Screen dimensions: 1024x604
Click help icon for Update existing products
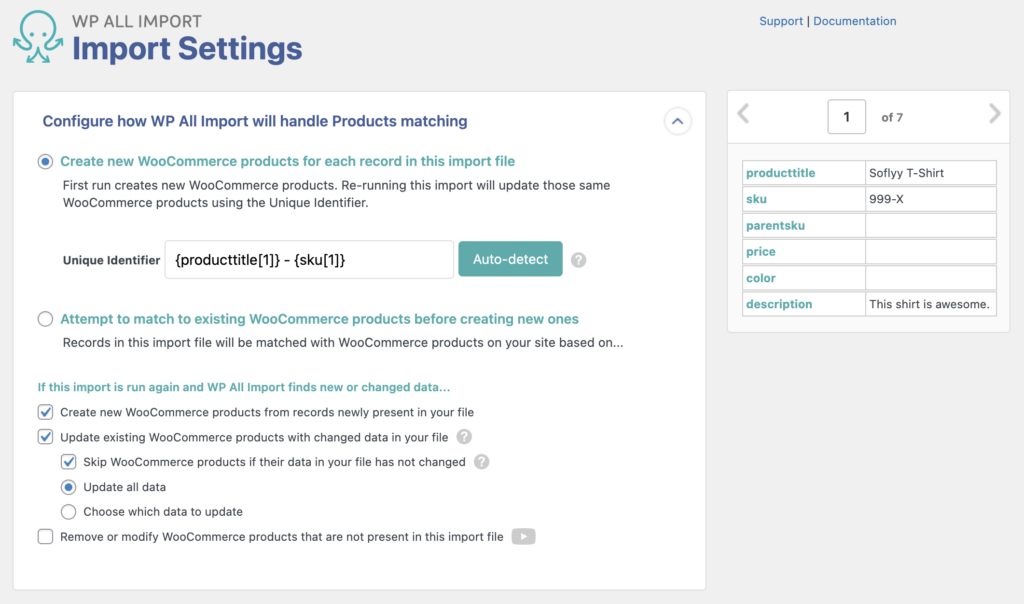[464, 437]
